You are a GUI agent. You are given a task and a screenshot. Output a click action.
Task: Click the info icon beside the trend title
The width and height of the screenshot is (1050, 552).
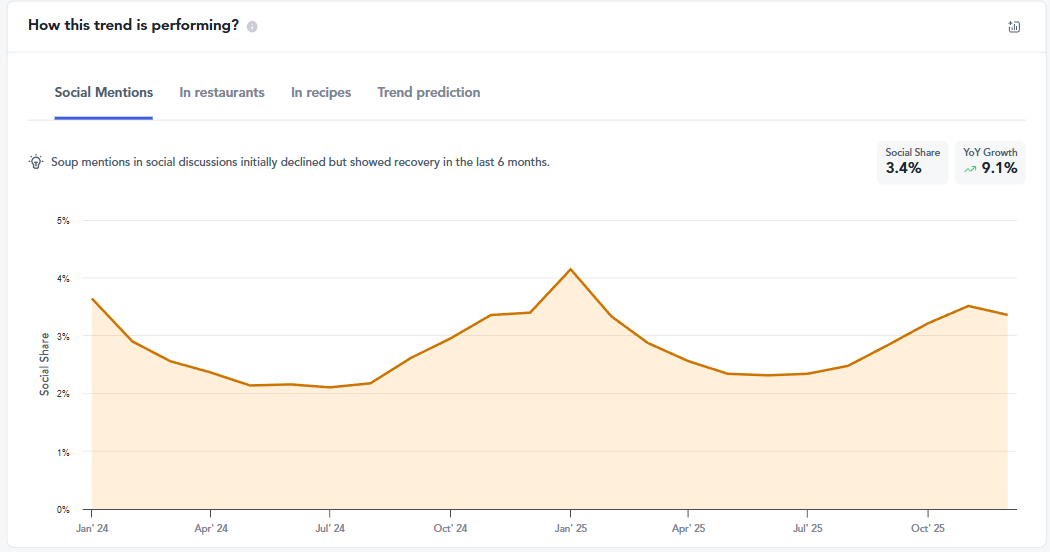(252, 27)
